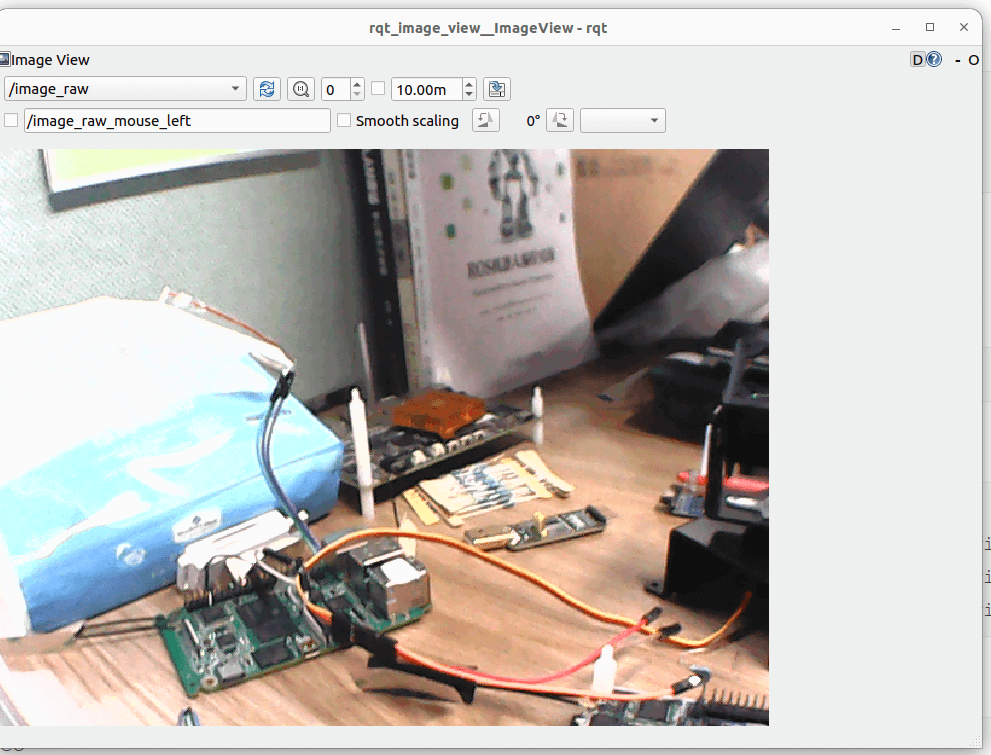
Task: Click the dash button in plugin header
Action: (957, 60)
